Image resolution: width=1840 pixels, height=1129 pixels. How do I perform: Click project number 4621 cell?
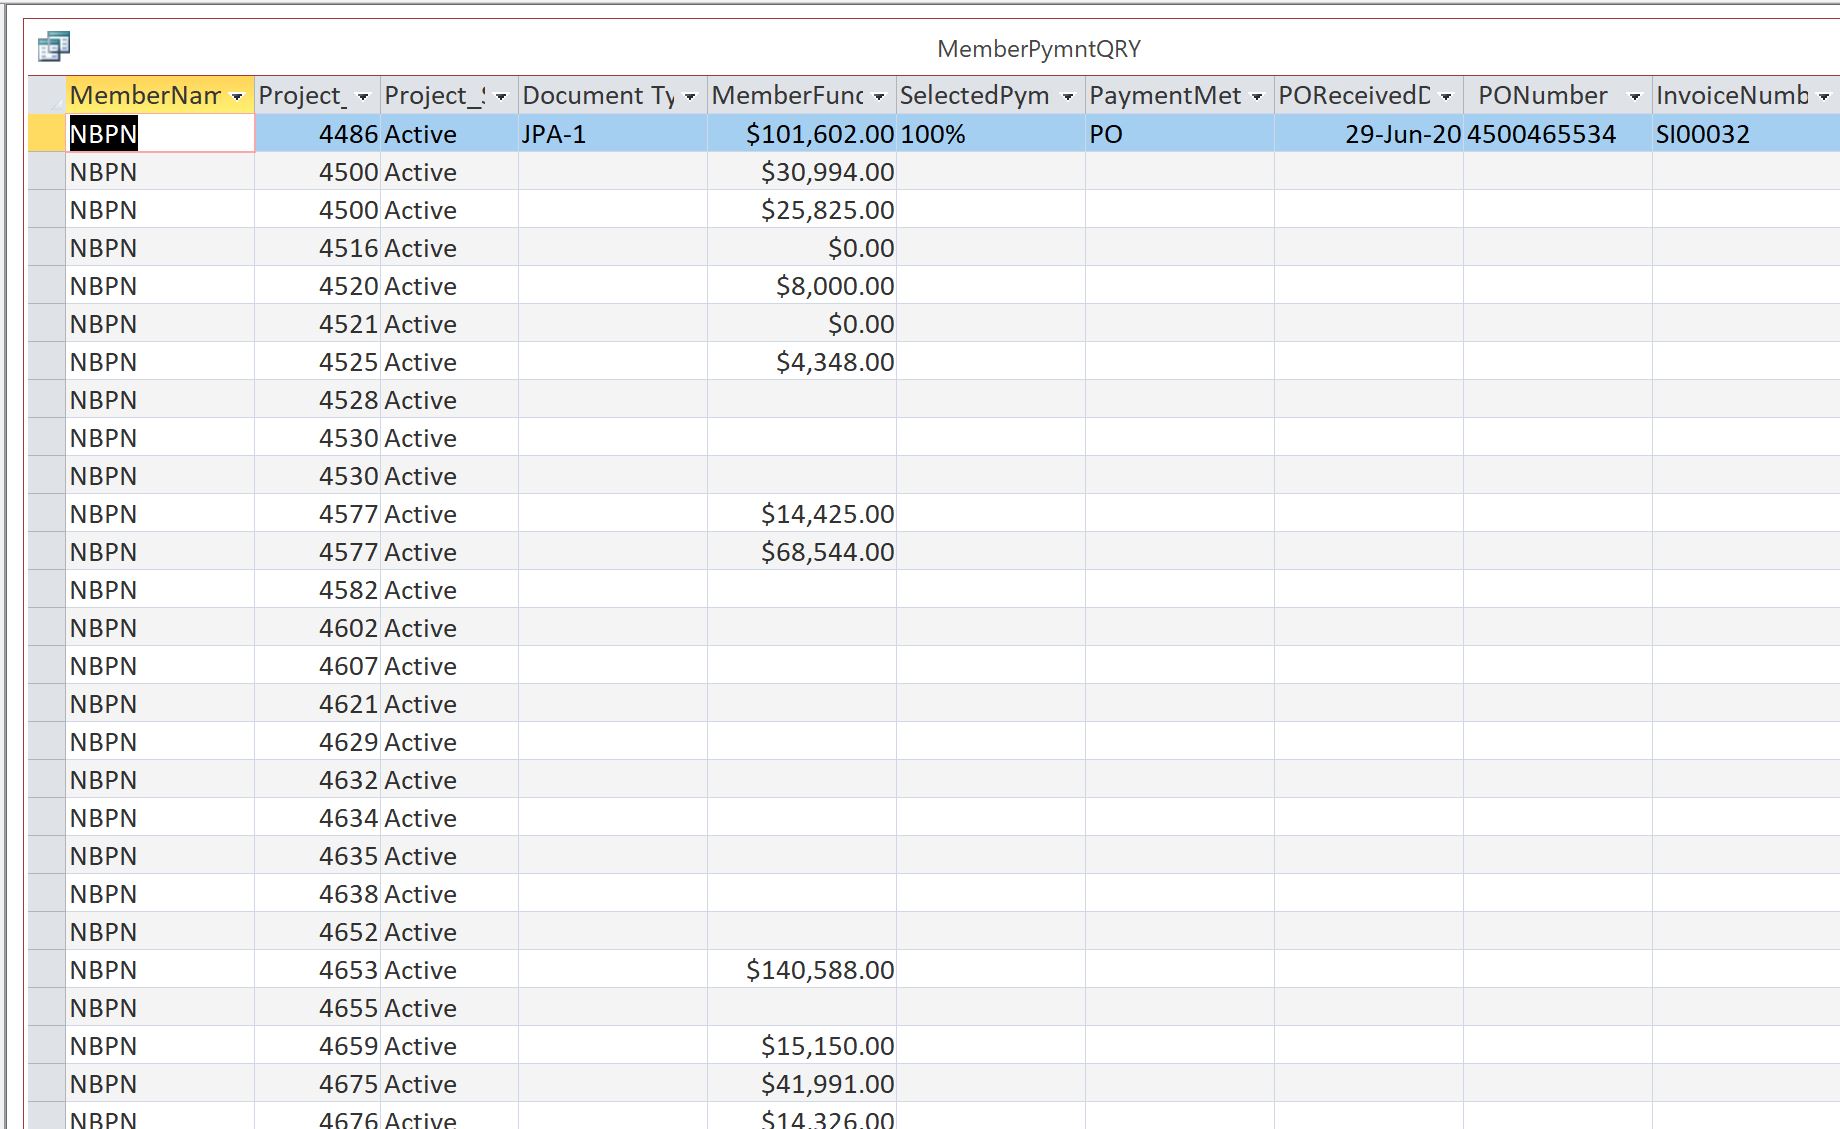click(x=318, y=704)
